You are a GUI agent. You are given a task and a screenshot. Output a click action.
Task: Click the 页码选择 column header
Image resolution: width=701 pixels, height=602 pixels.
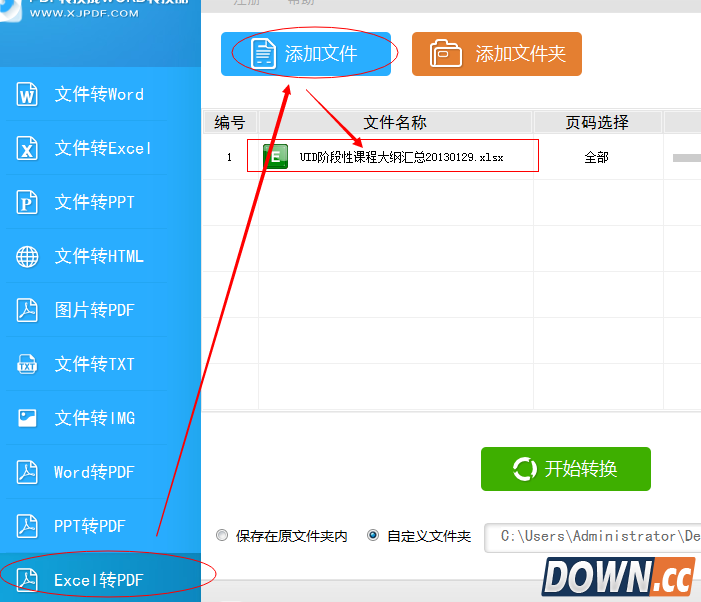(597, 122)
